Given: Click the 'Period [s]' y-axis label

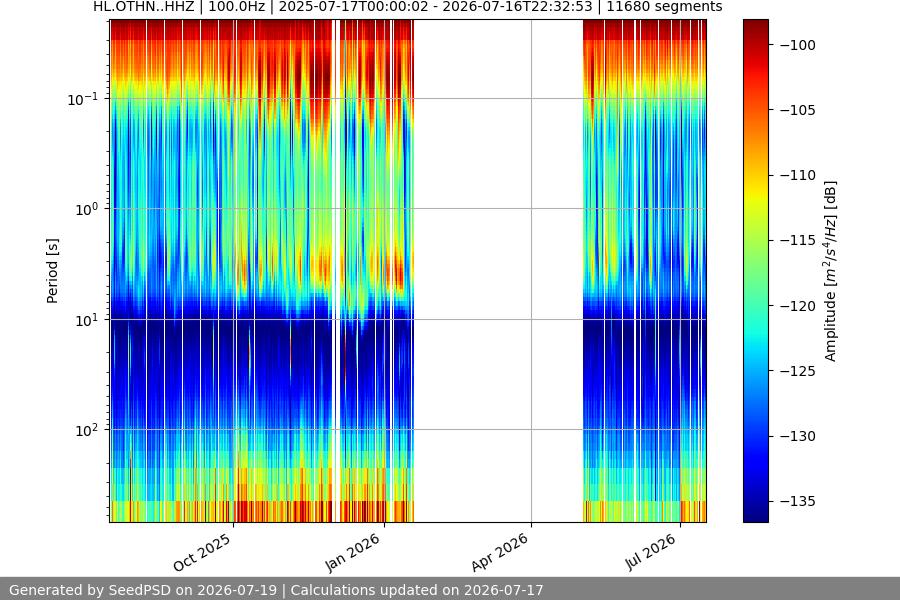Looking at the screenshot, I should coord(52,271).
